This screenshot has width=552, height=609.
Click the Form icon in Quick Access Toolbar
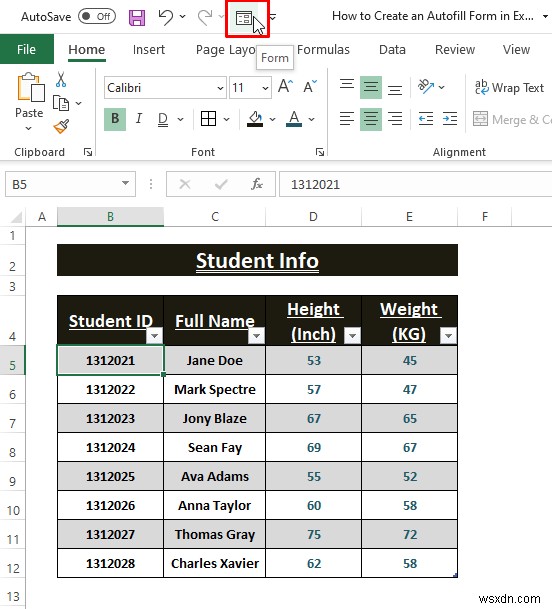coord(244,18)
